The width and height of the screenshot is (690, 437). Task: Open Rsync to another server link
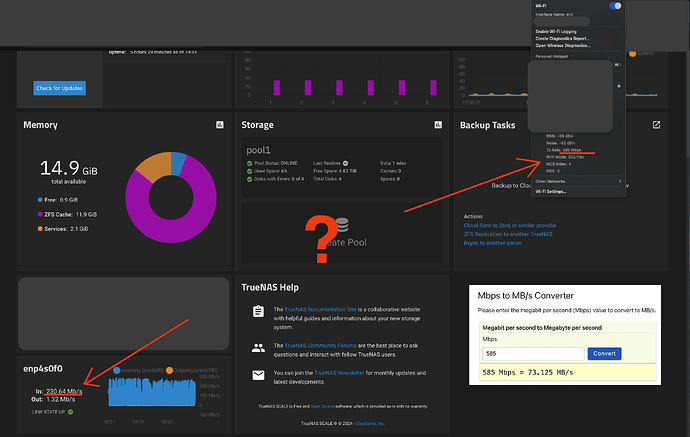tap(492, 243)
